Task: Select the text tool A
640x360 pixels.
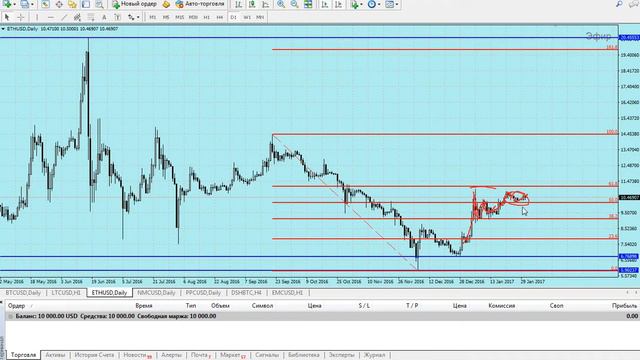Action: (104, 17)
